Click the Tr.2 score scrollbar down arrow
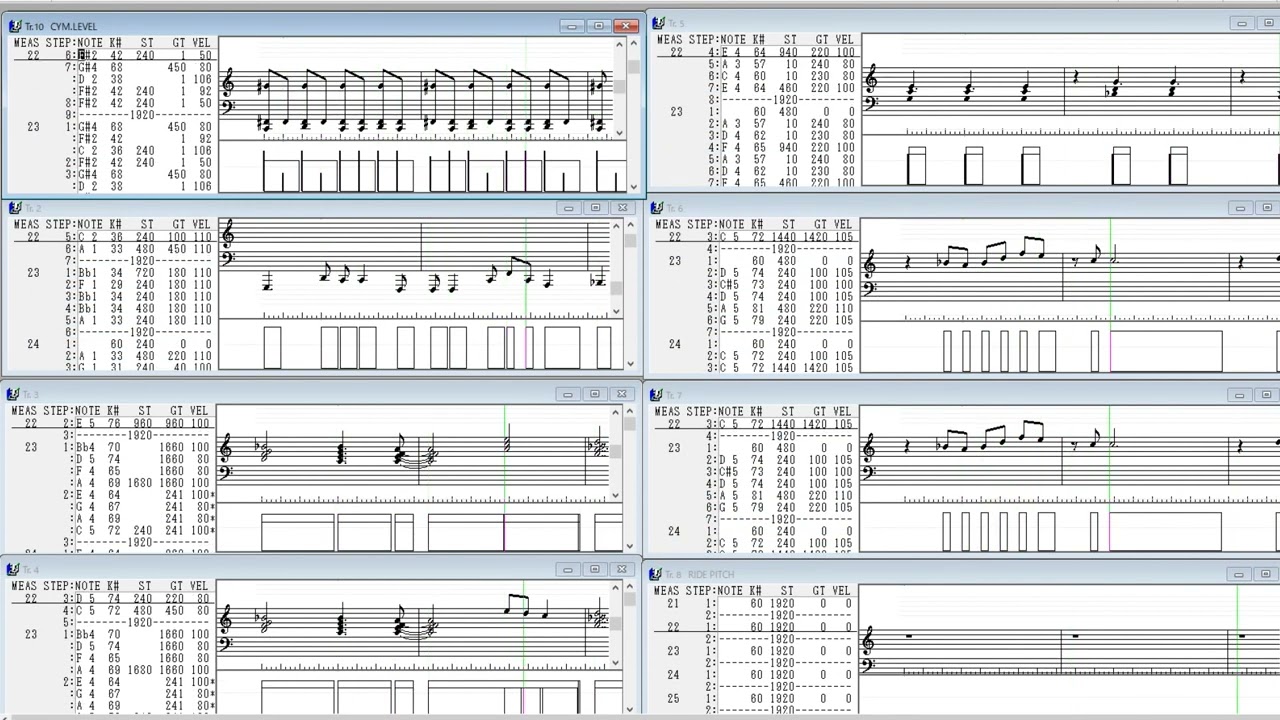 [617, 312]
